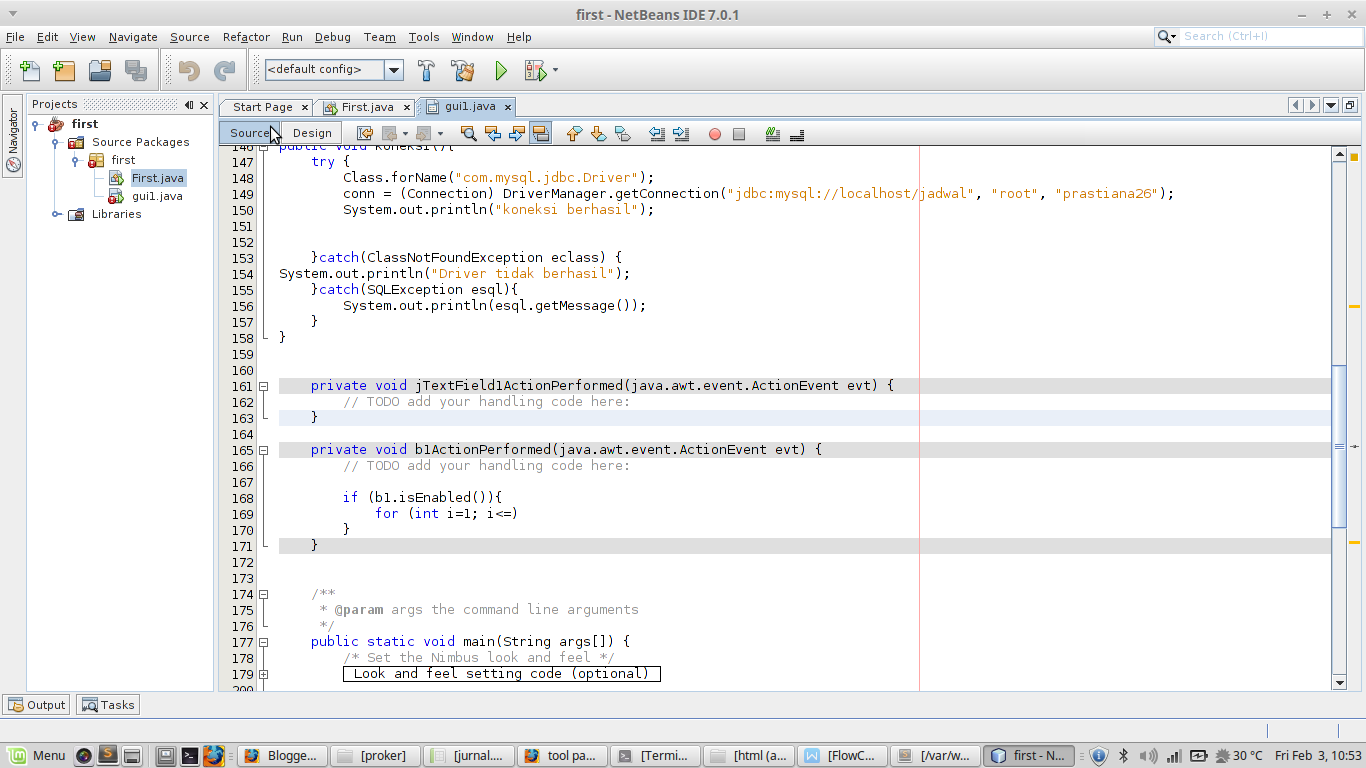
Task: Maximize the editor window button
Action: pos(1349,105)
